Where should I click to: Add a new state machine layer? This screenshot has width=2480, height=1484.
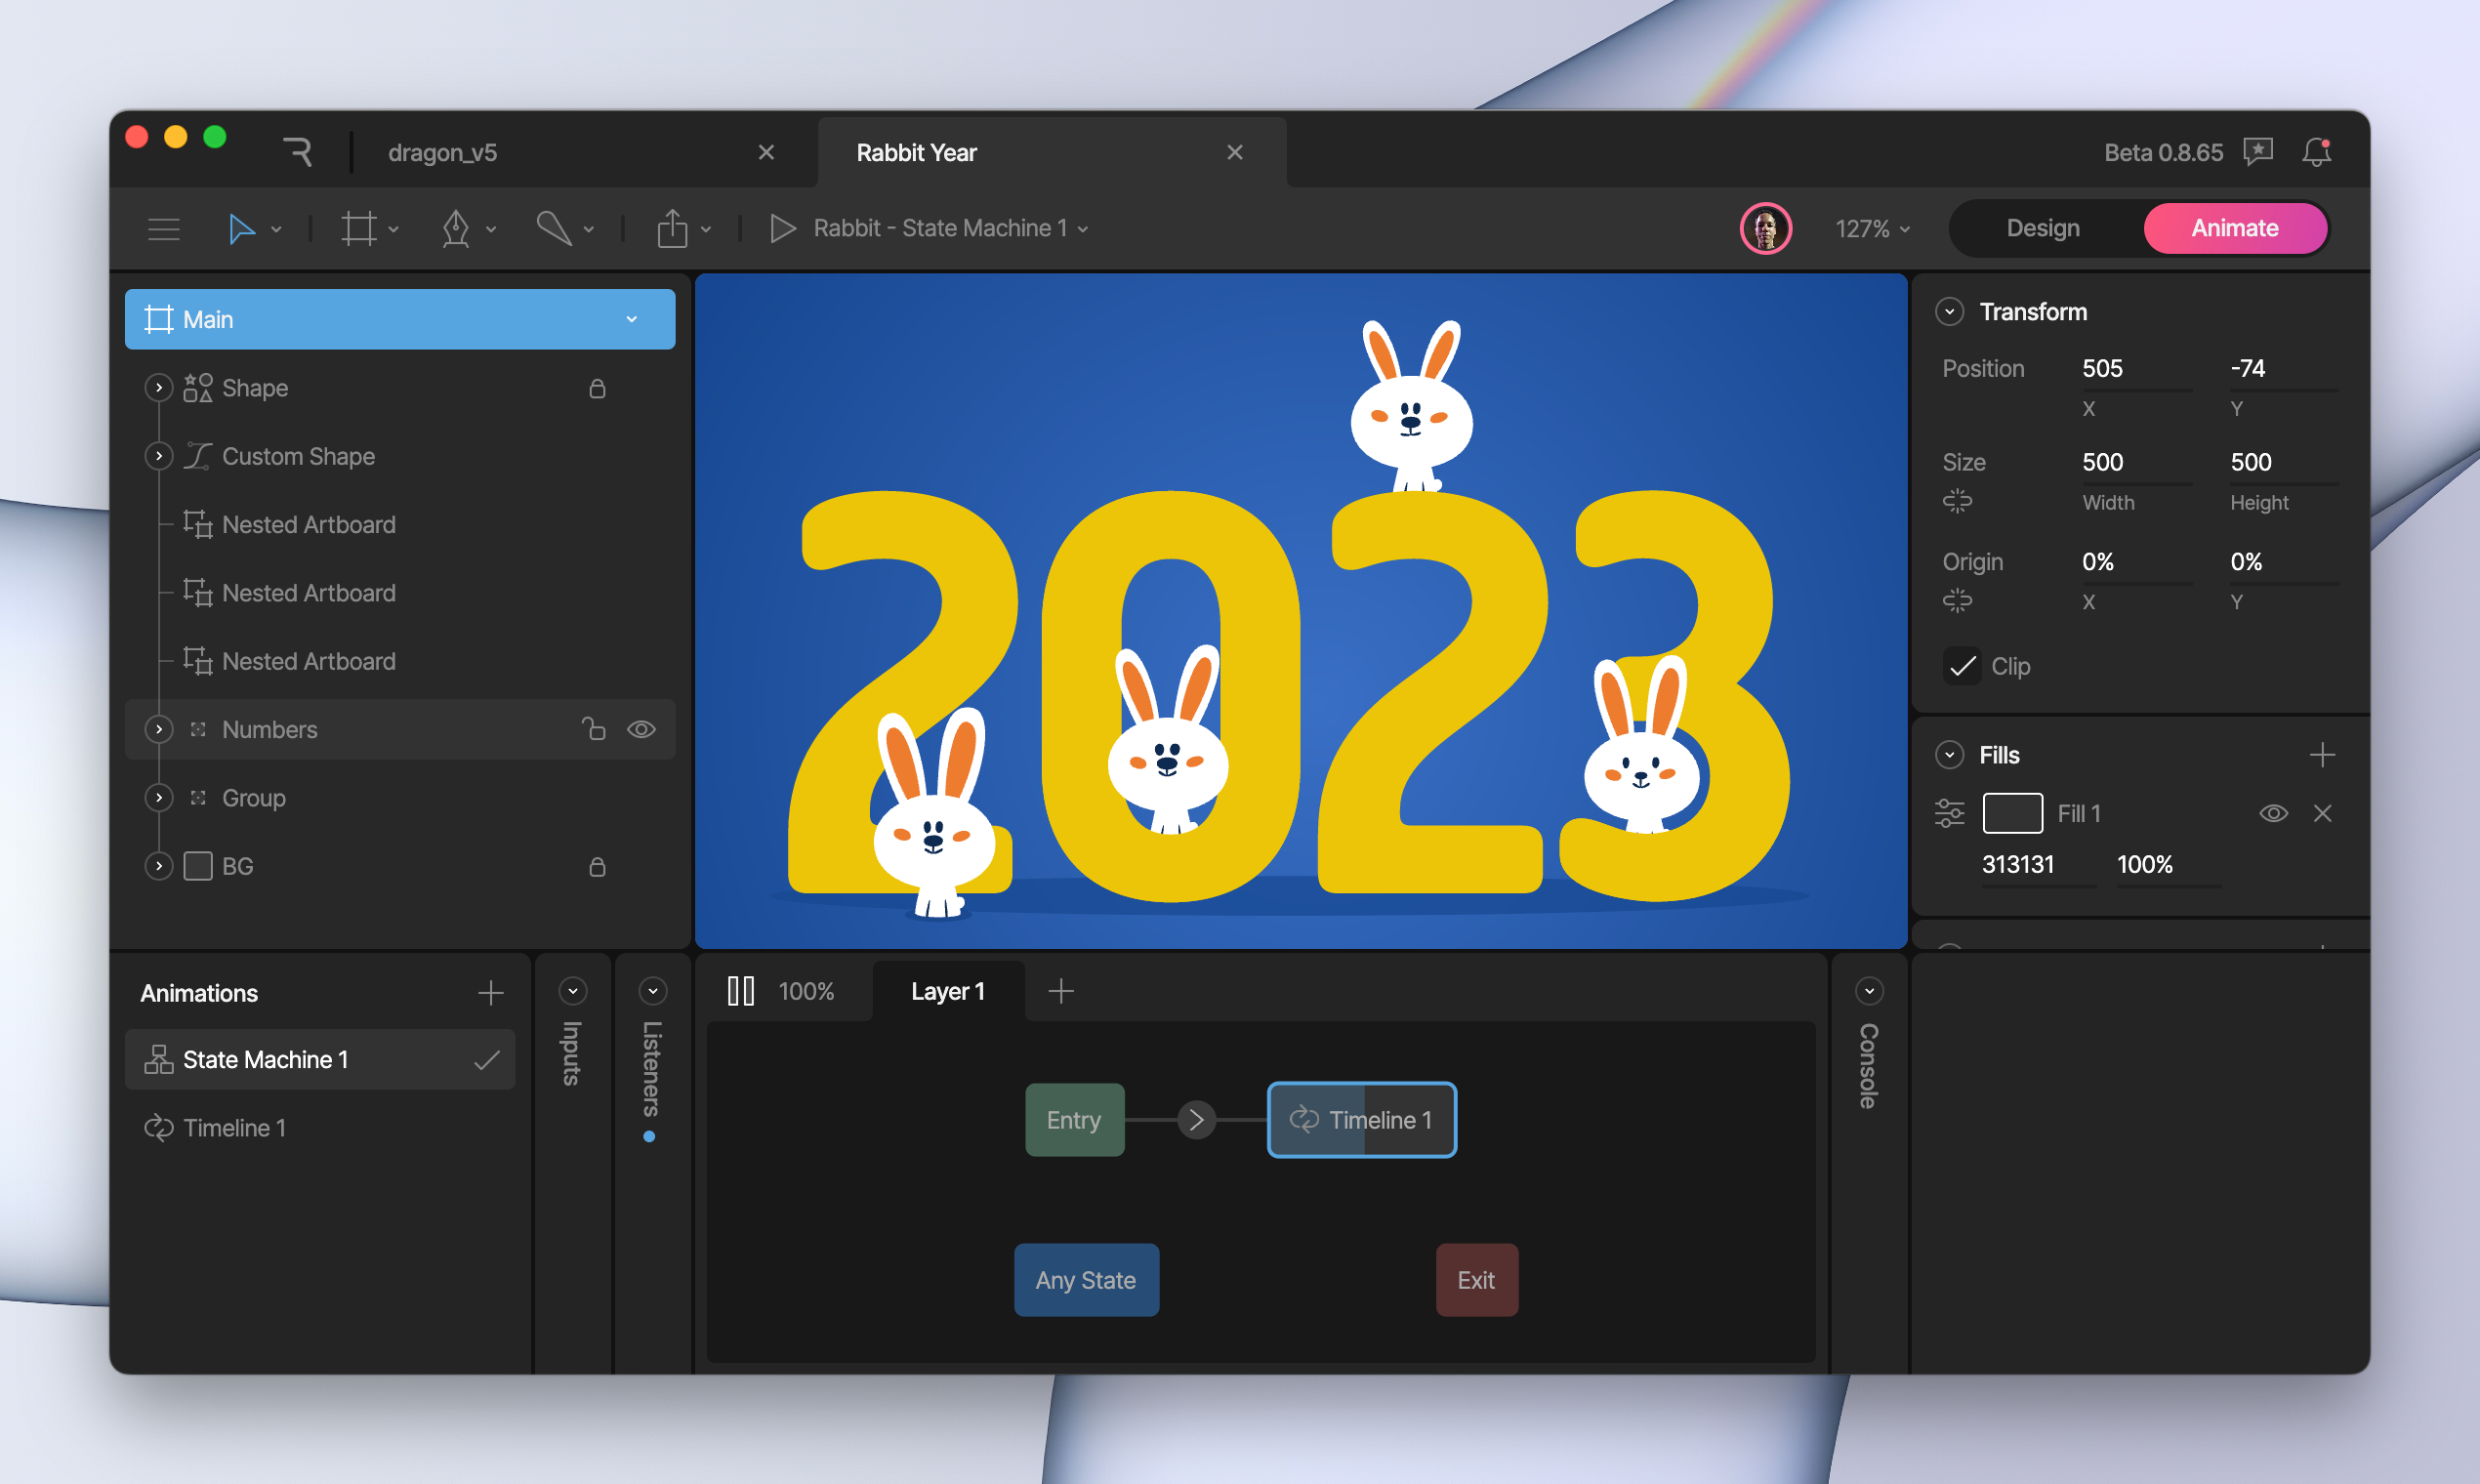(1061, 991)
